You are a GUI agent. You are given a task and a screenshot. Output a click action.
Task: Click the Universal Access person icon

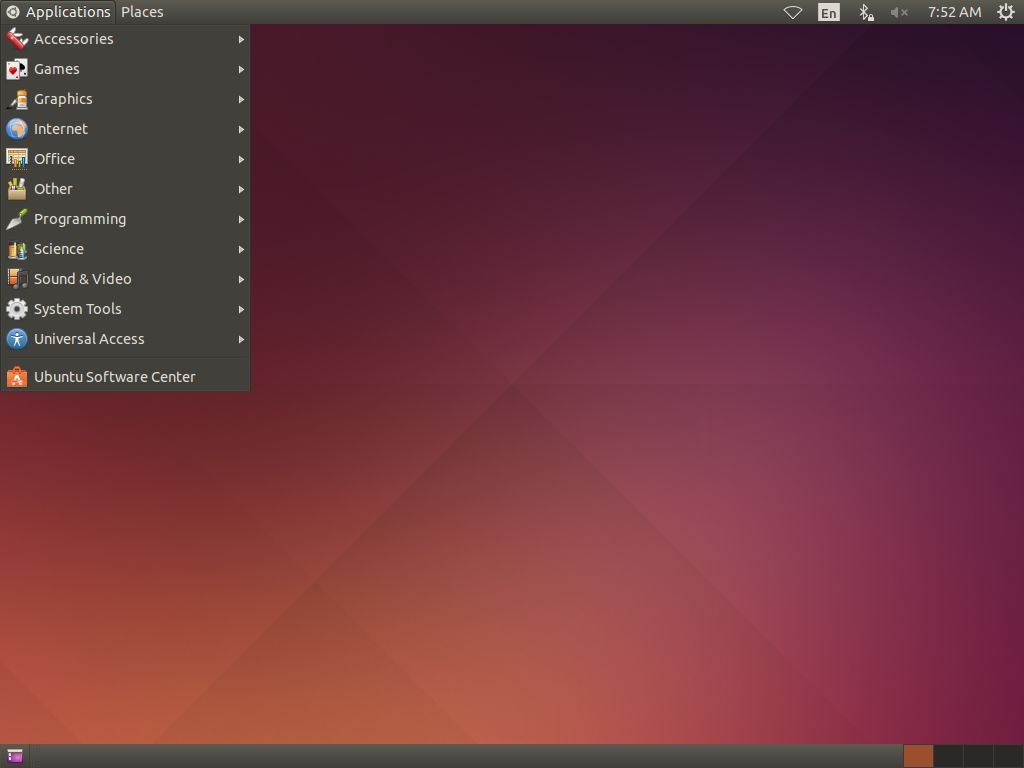point(17,339)
